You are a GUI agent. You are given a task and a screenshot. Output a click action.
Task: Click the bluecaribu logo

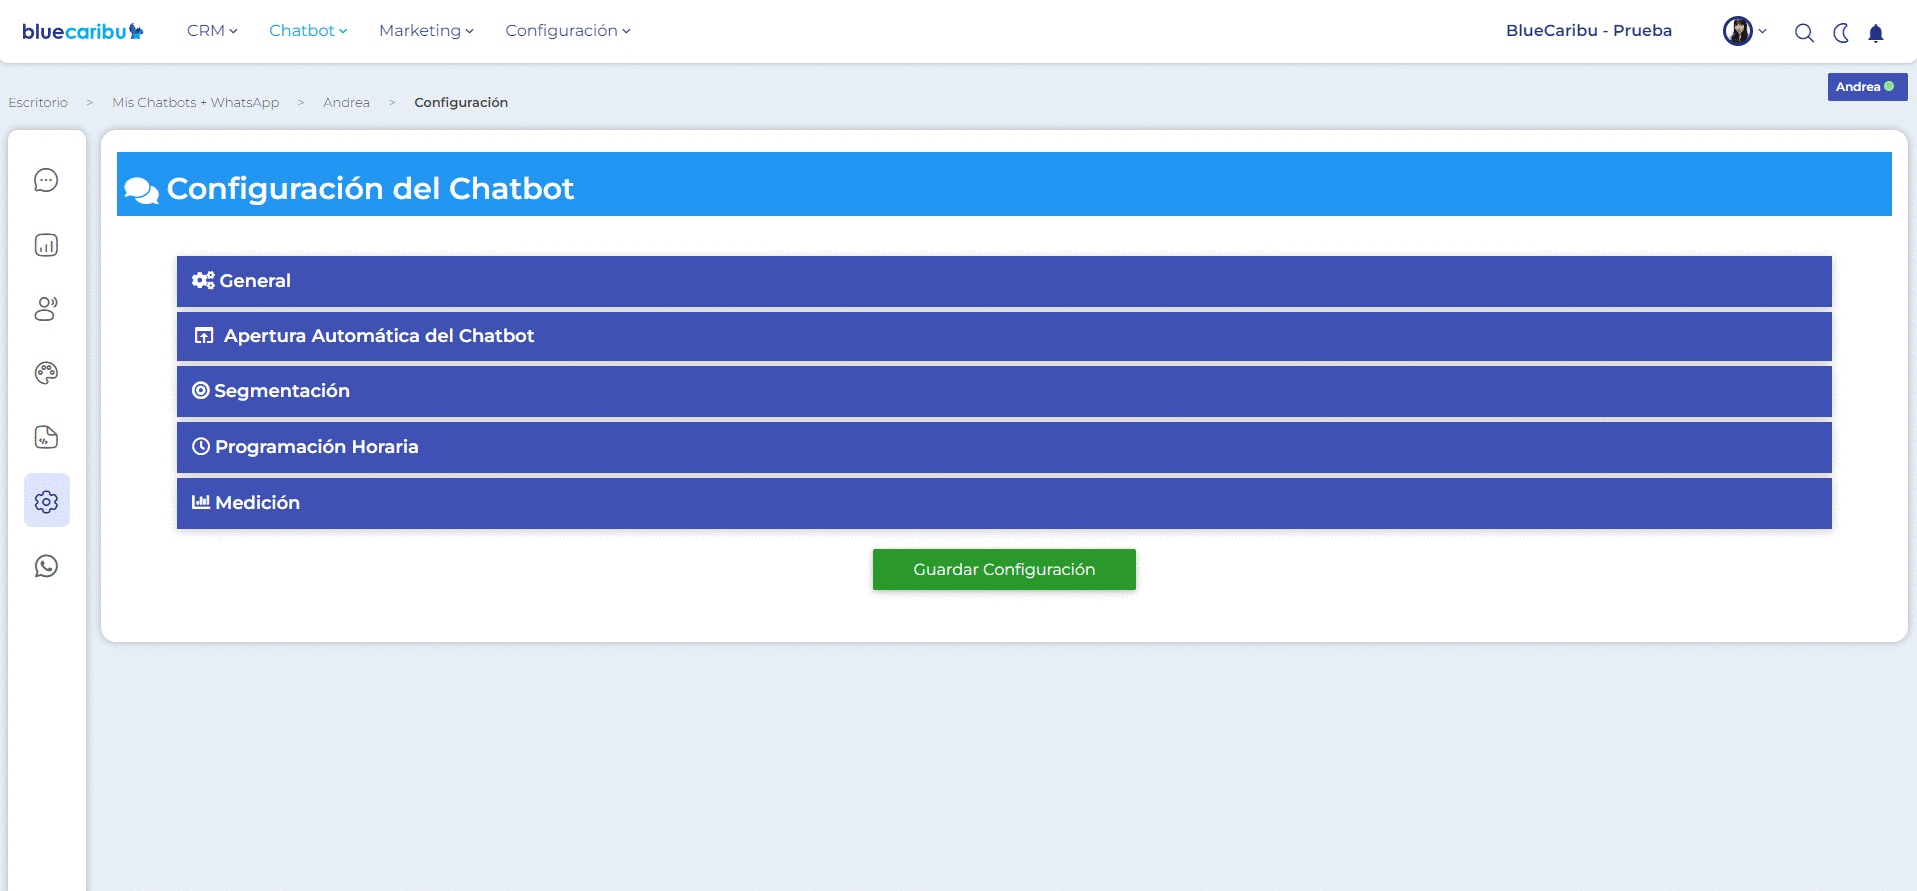pyautogui.click(x=82, y=31)
